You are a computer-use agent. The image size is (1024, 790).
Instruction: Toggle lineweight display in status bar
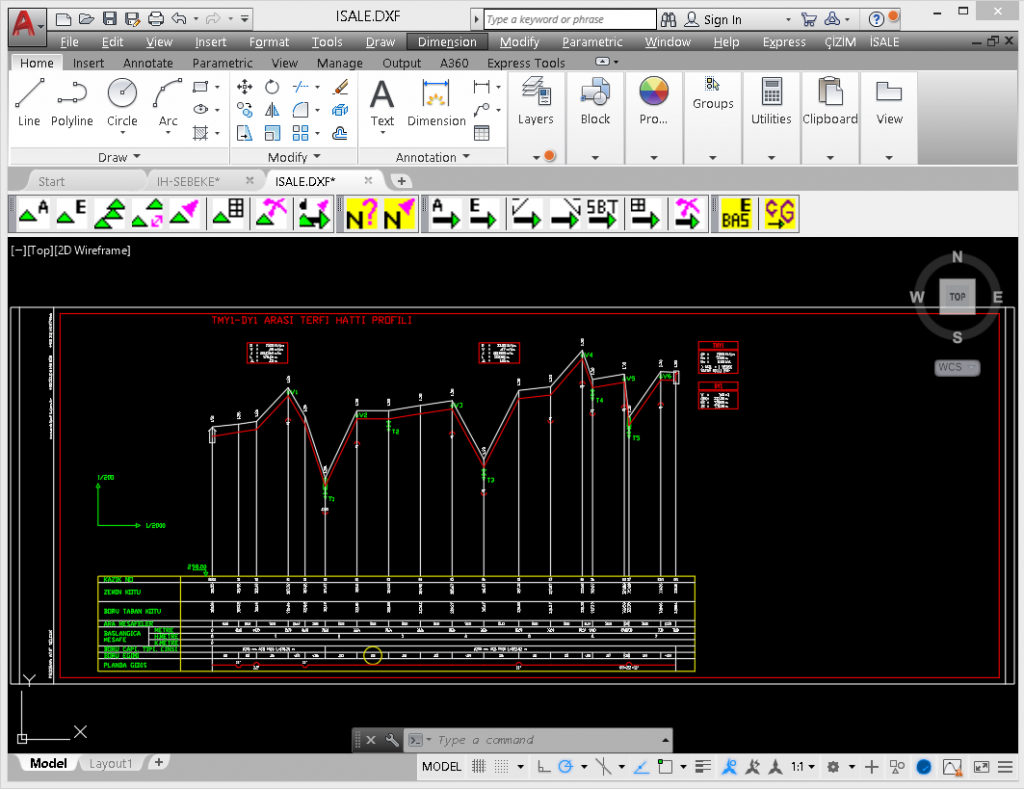[x=703, y=767]
